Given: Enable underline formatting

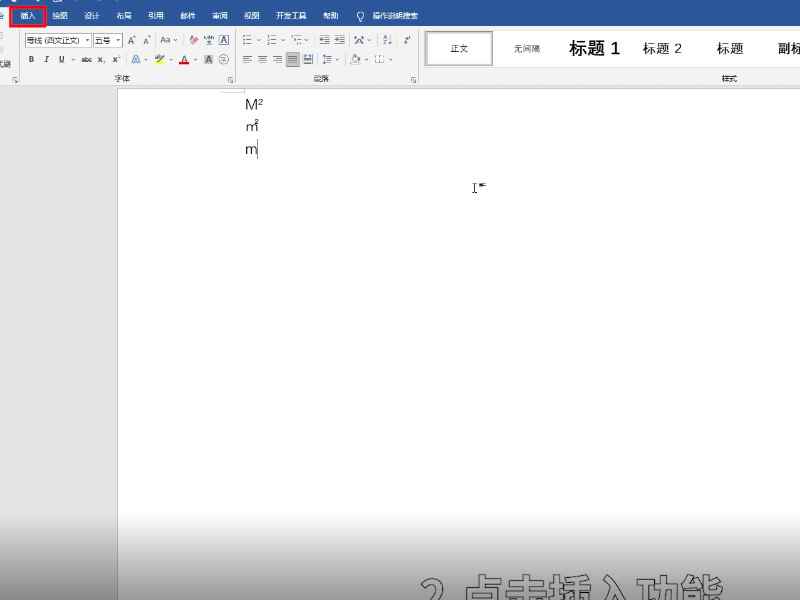Looking at the screenshot, I should [63, 58].
